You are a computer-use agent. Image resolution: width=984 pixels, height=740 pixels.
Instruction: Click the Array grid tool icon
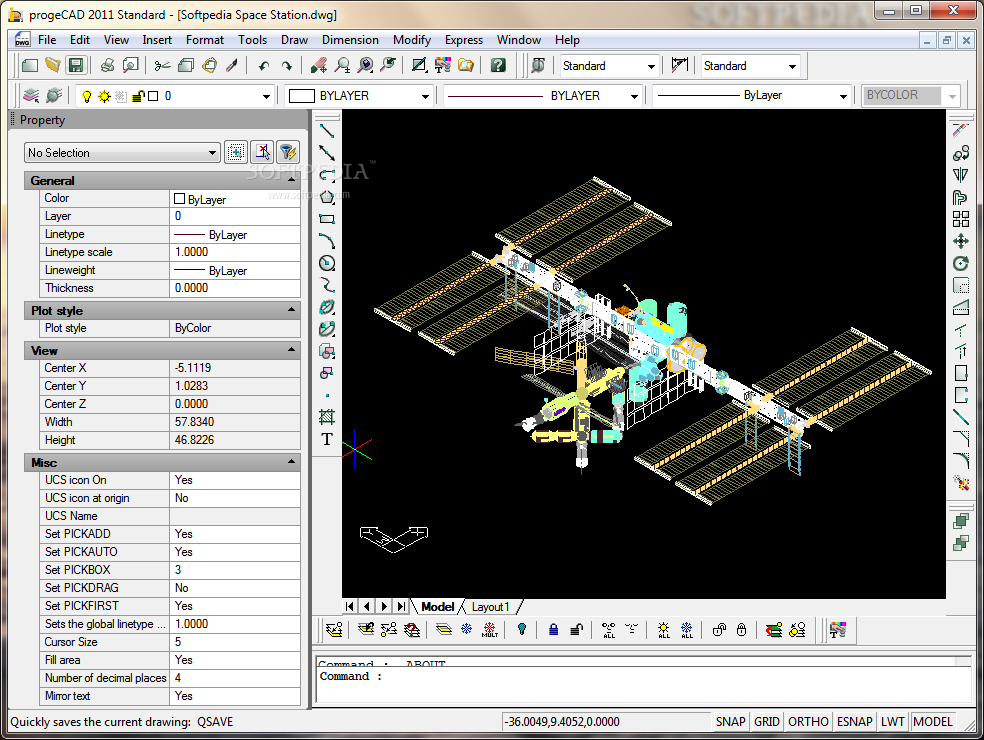pos(960,219)
